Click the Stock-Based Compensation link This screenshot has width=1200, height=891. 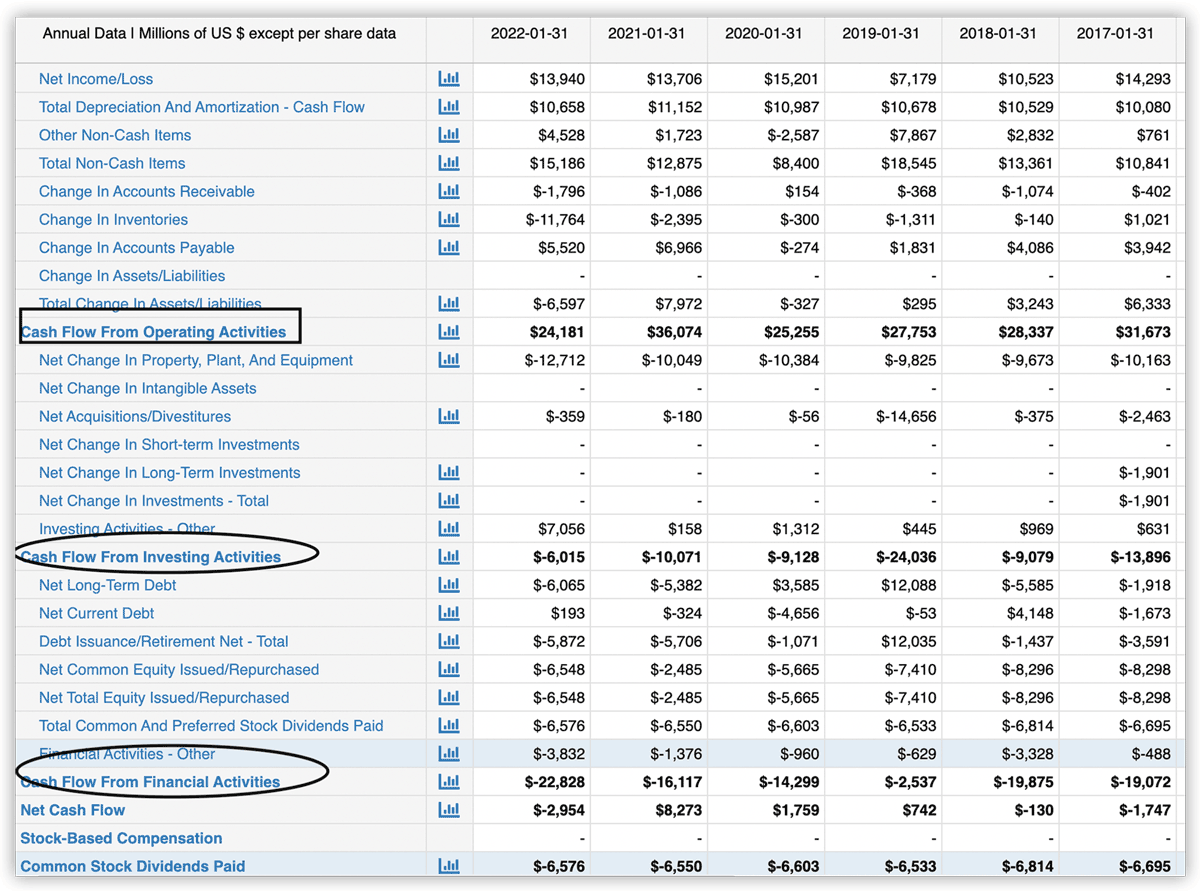tap(121, 838)
